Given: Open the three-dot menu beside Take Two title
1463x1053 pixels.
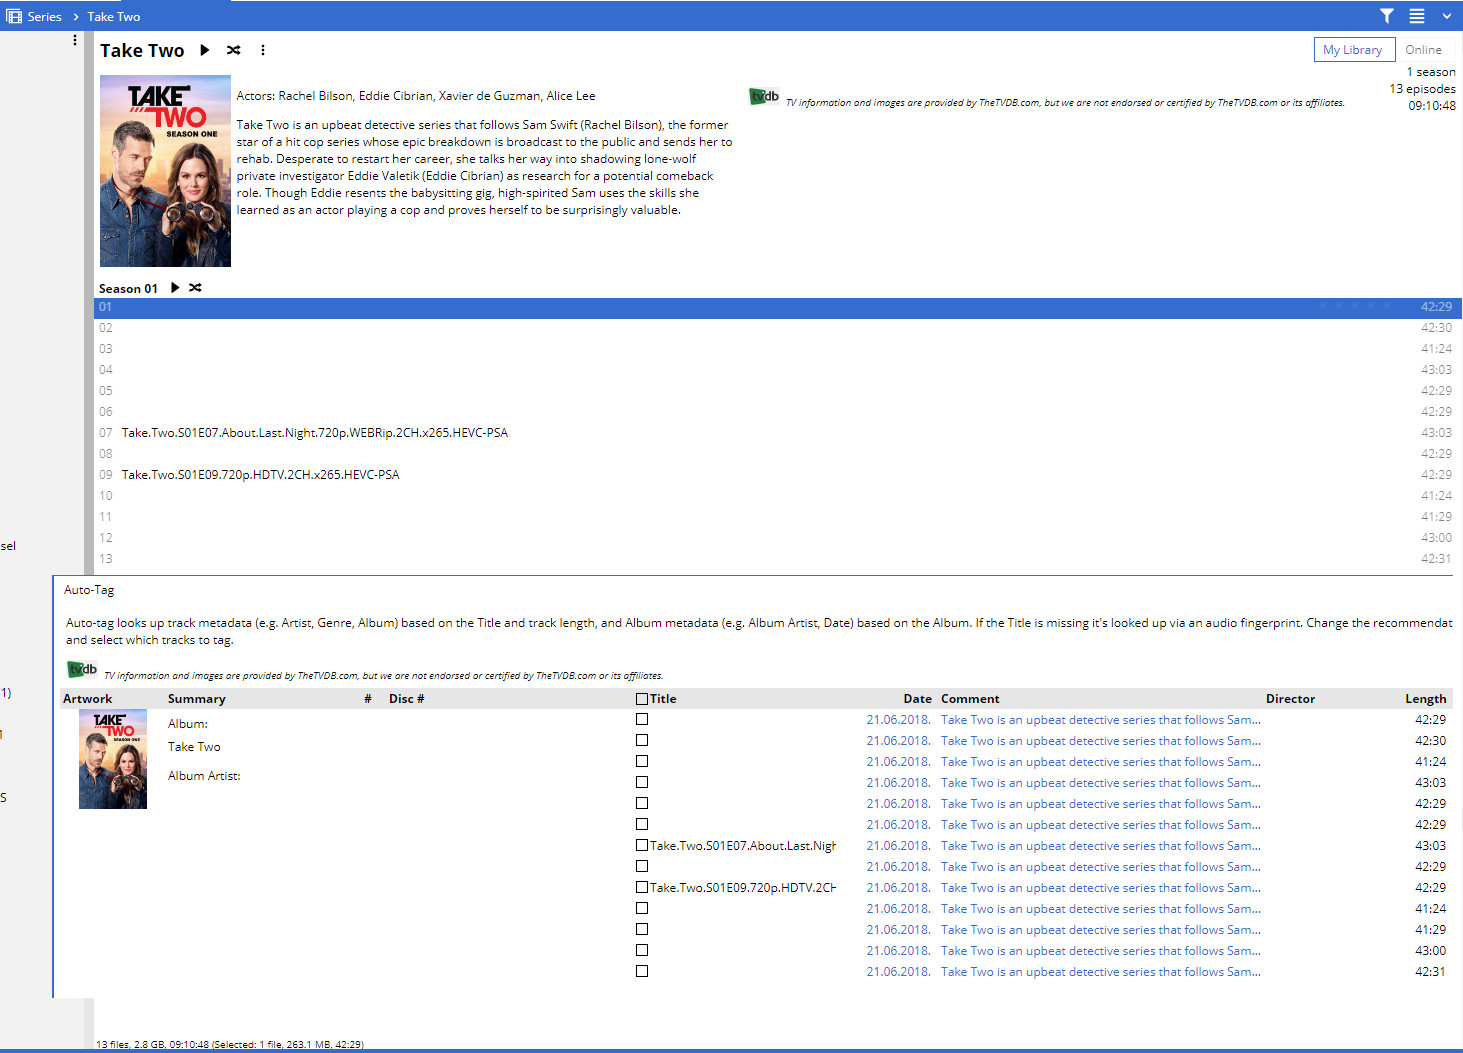Looking at the screenshot, I should (x=263, y=50).
